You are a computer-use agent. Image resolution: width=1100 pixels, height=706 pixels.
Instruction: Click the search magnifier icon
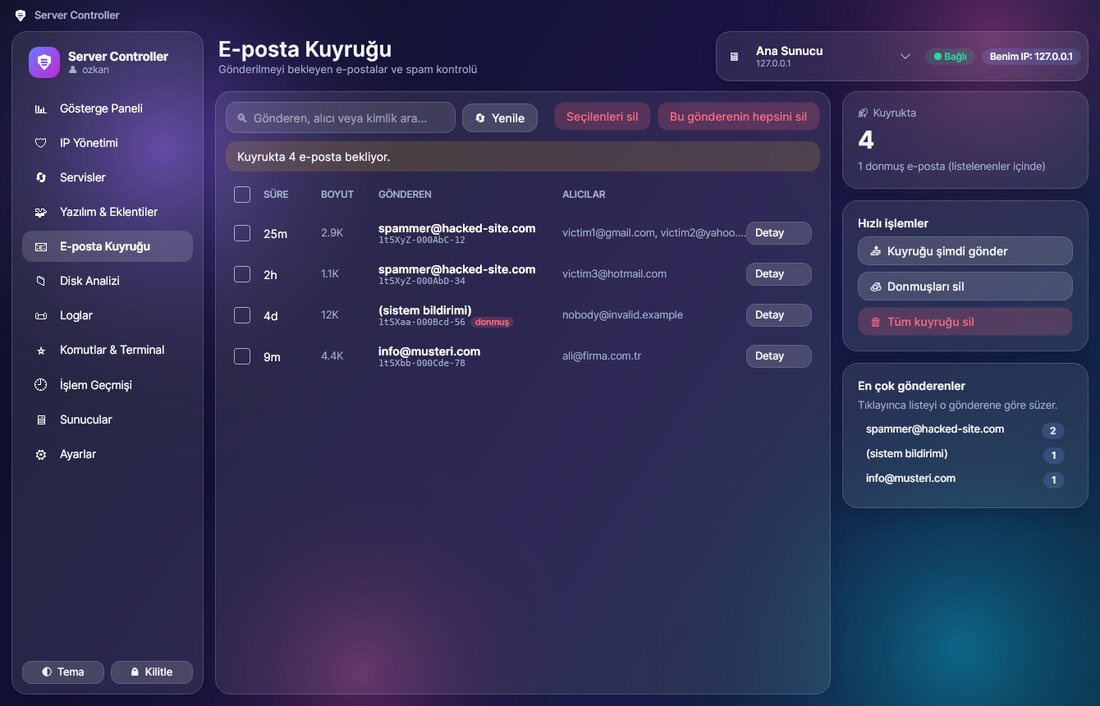pyautogui.click(x=242, y=118)
